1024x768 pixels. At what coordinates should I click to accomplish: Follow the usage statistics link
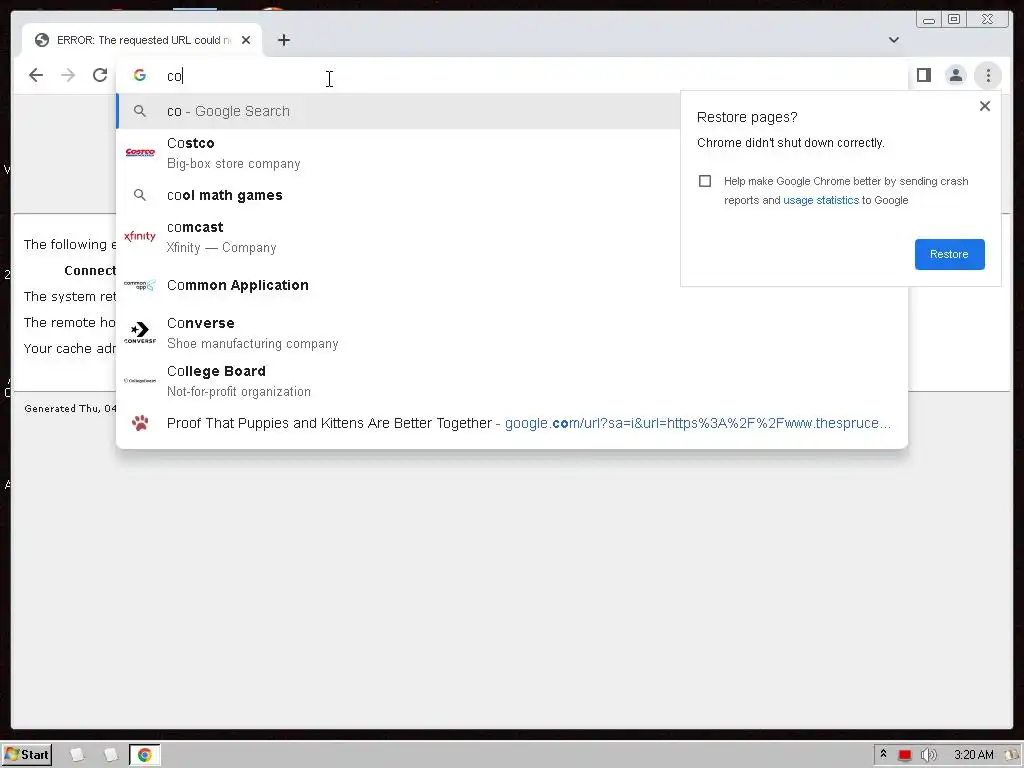tap(821, 200)
